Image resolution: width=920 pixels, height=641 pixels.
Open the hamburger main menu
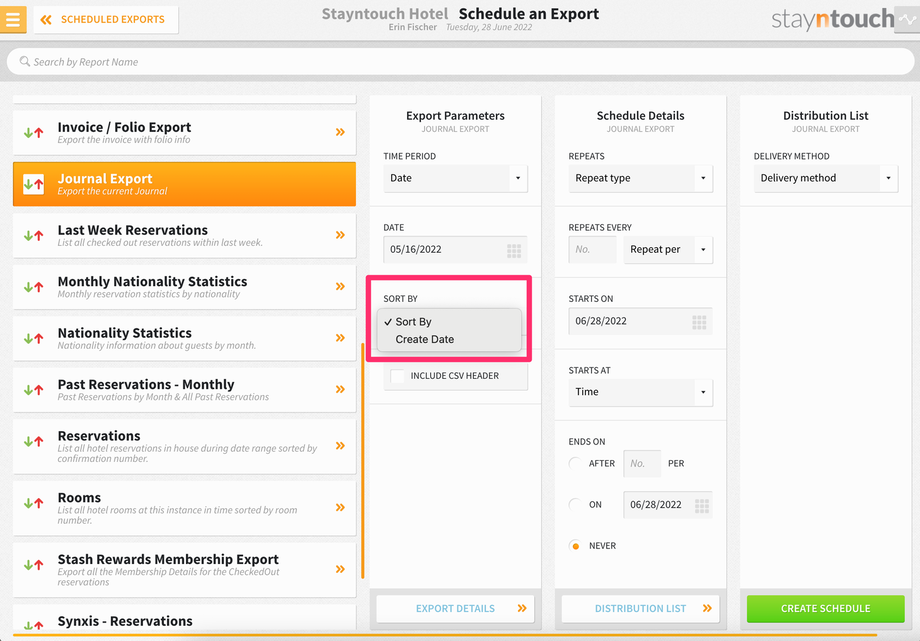(13, 19)
